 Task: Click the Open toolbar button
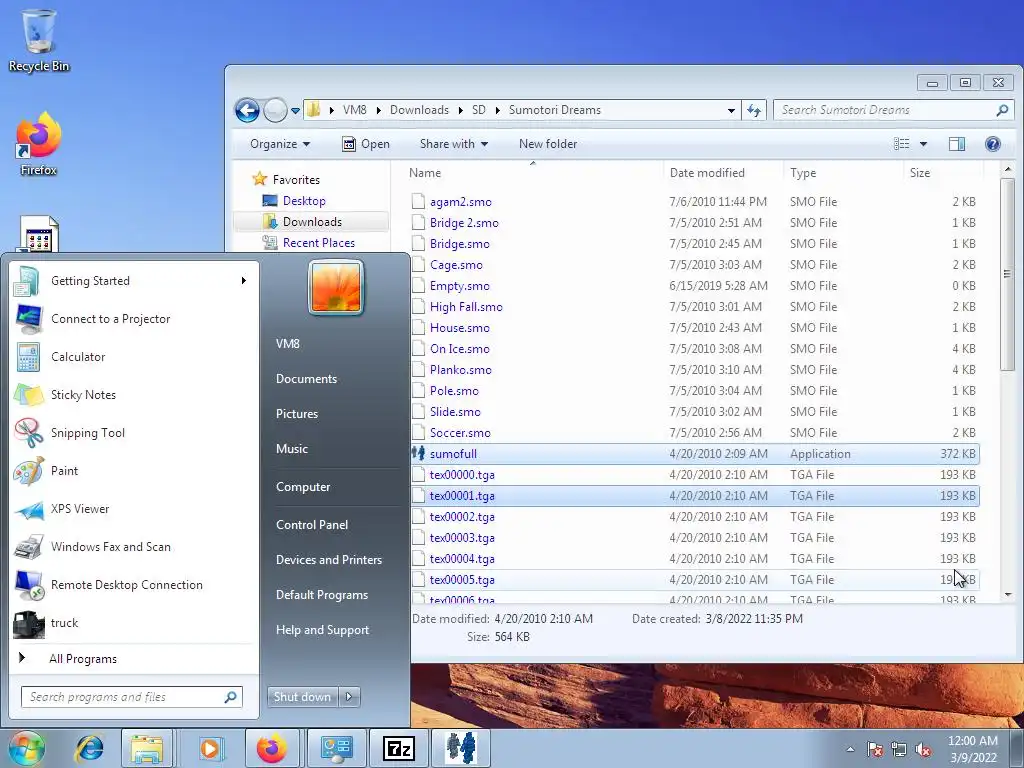[x=366, y=144]
